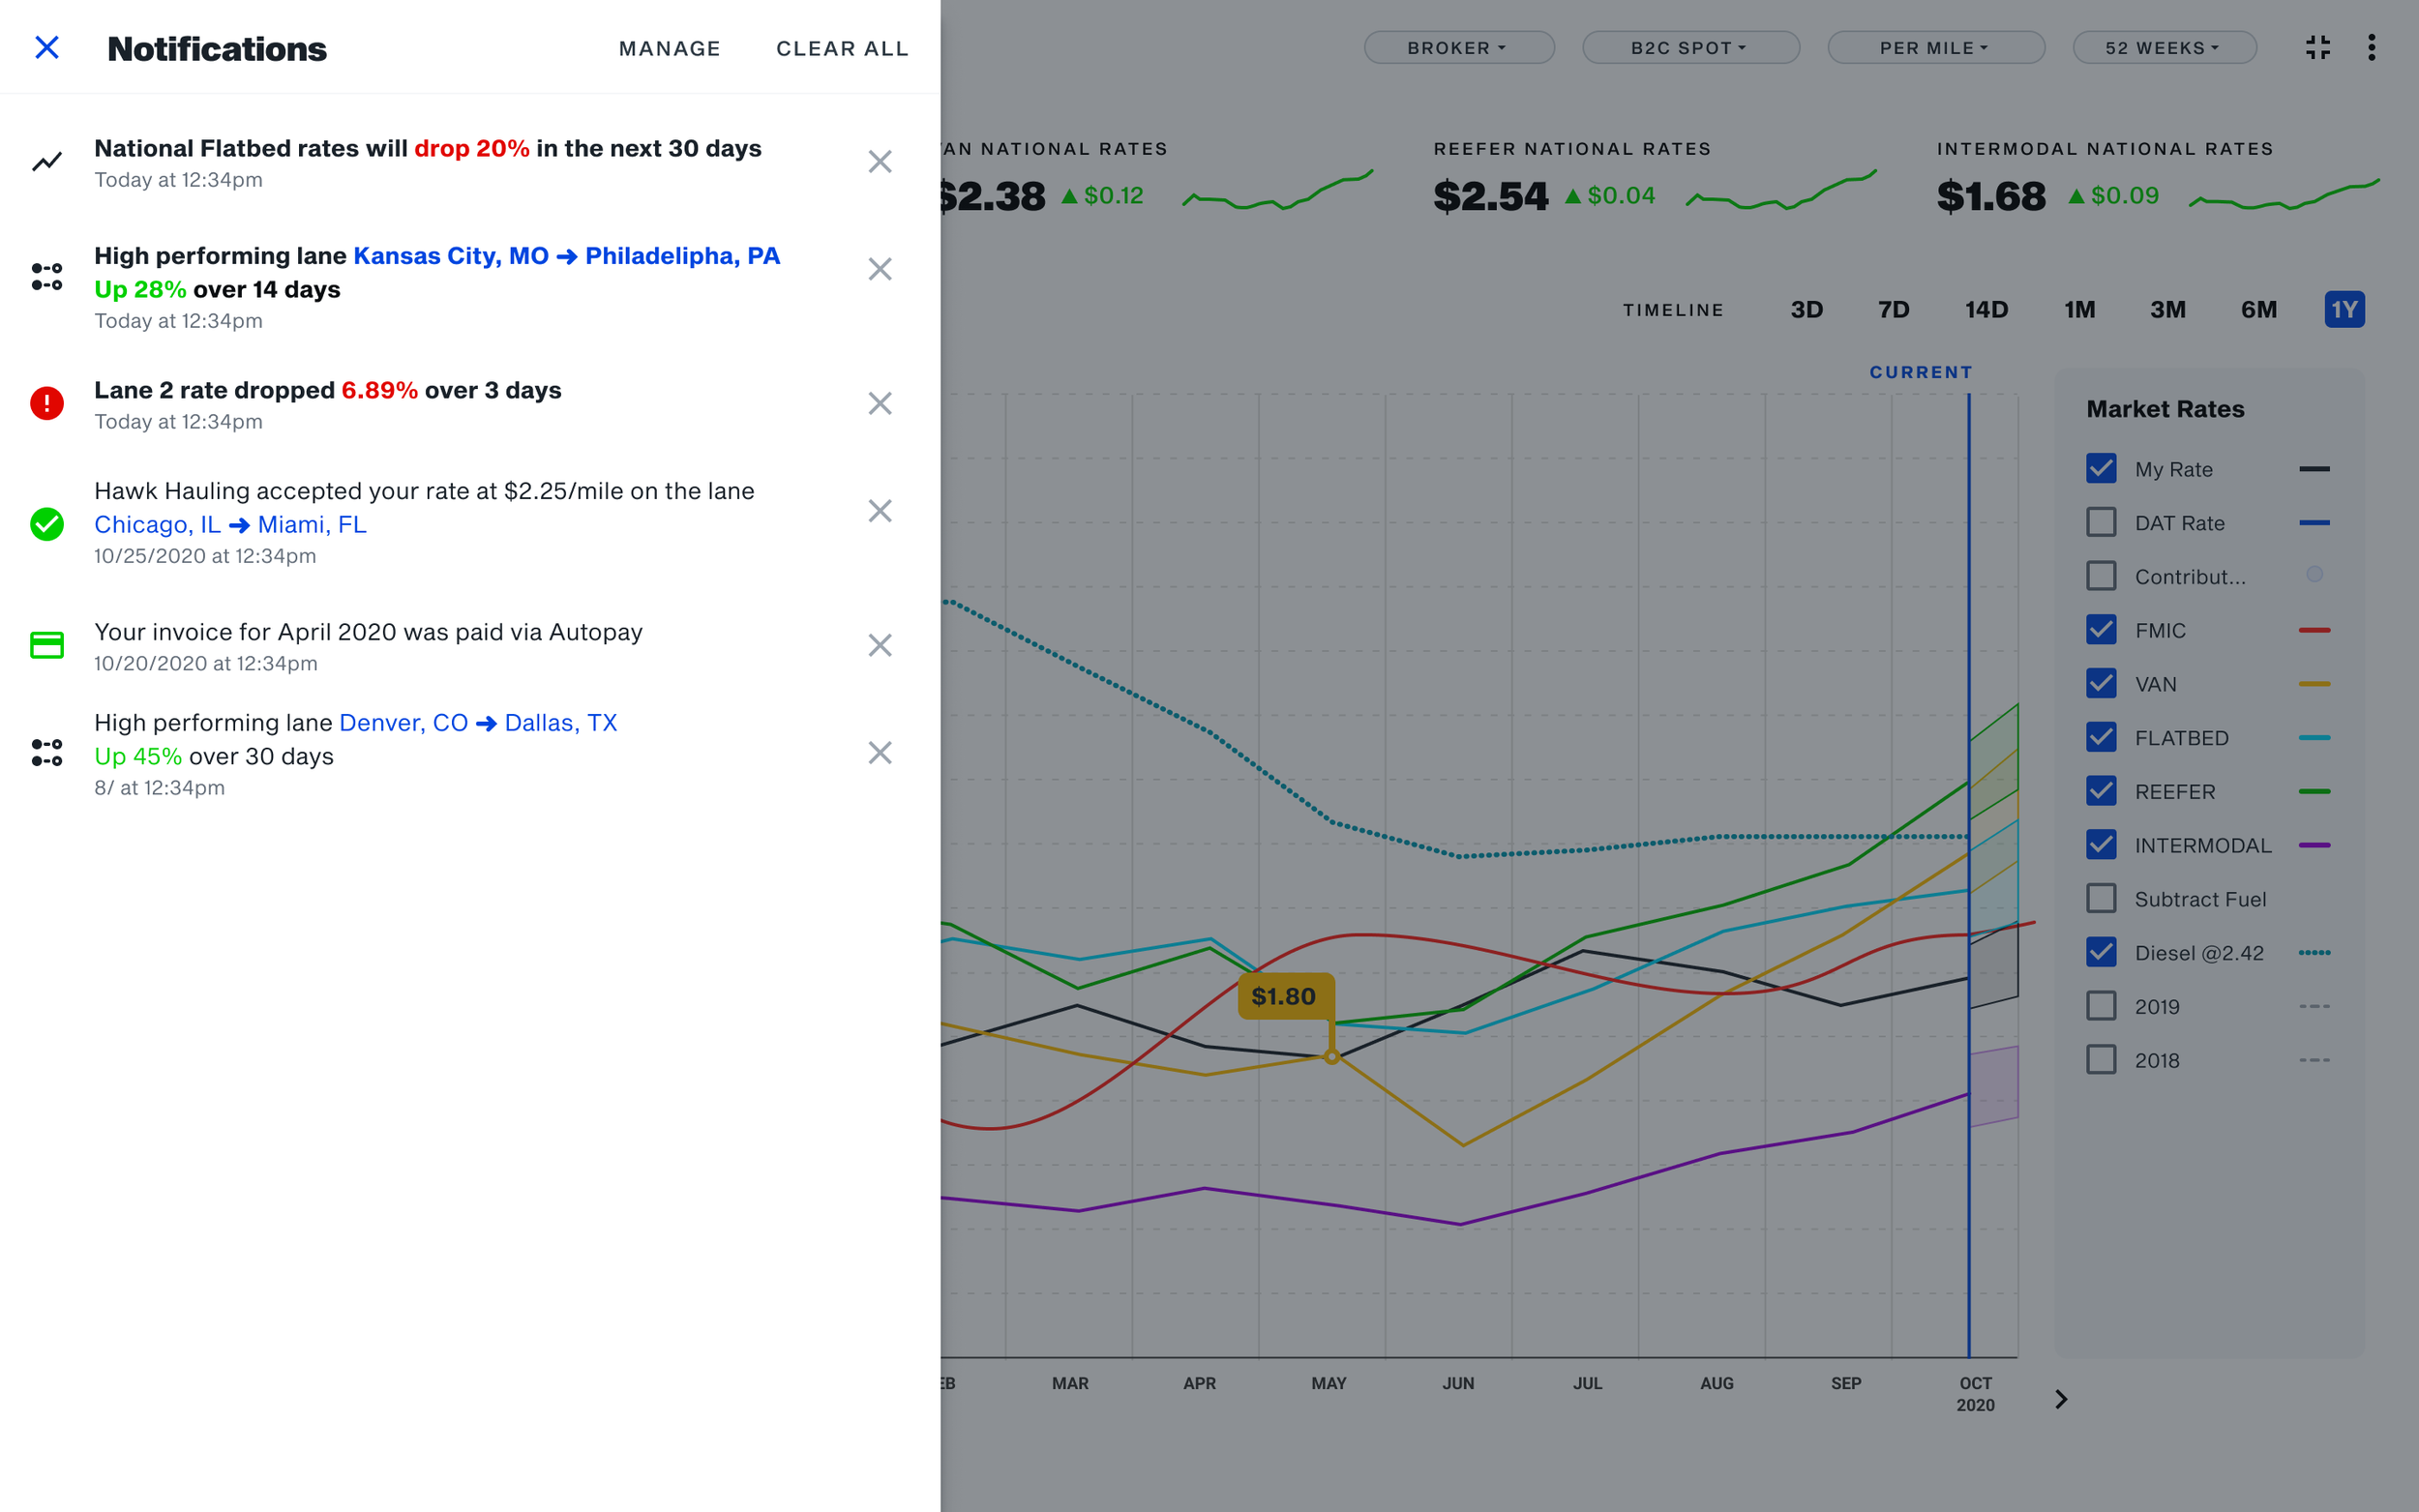Screen dimensions: 2419x1512
Task: Click the right chevron beside OCT 2020
Action: 2061,1399
